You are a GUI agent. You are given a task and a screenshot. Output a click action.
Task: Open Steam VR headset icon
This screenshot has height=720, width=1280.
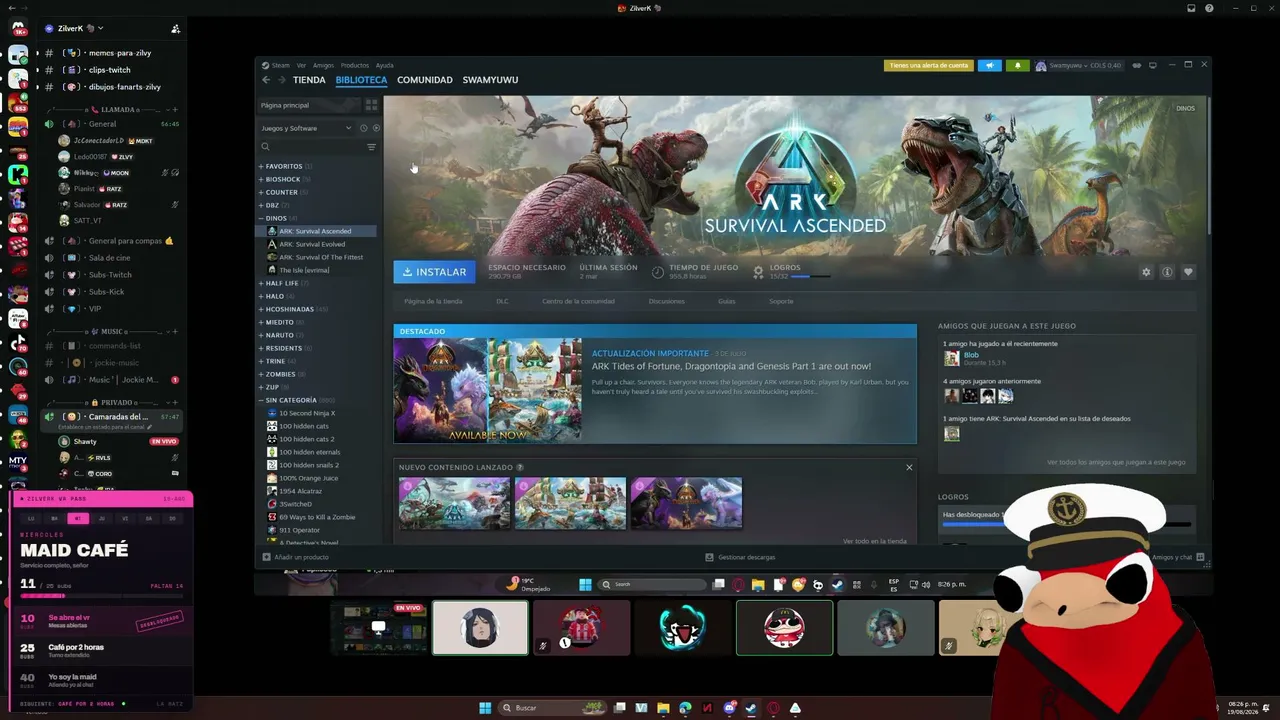pyautogui.click(x=1136, y=66)
